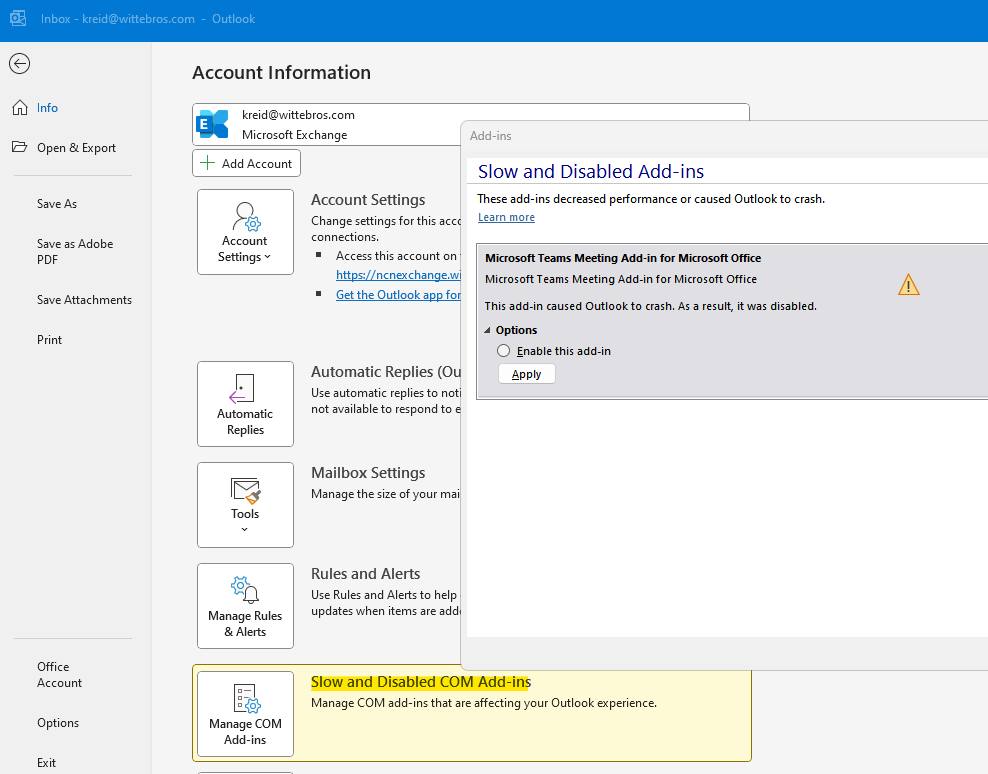Click the kreid@wittebros.com account text
988x774 pixels.
(x=298, y=115)
